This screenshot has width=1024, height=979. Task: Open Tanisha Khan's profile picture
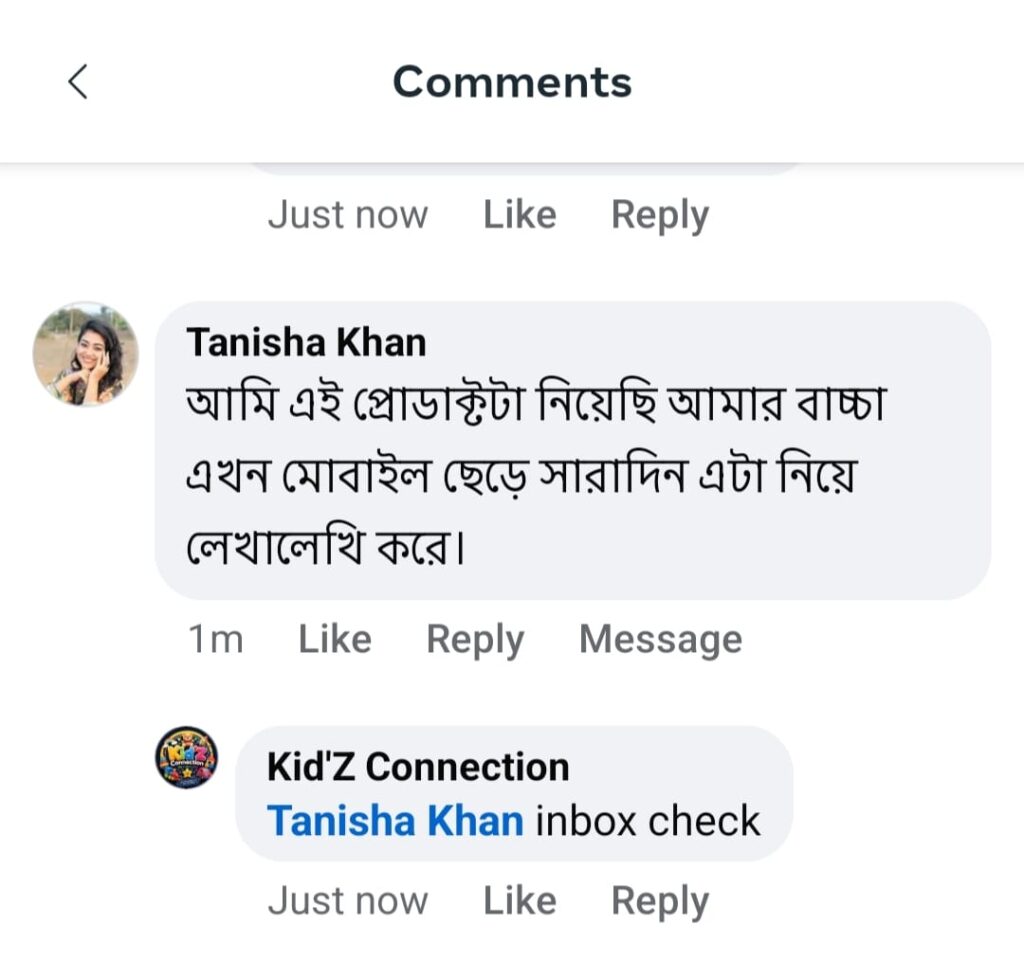pos(86,354)
